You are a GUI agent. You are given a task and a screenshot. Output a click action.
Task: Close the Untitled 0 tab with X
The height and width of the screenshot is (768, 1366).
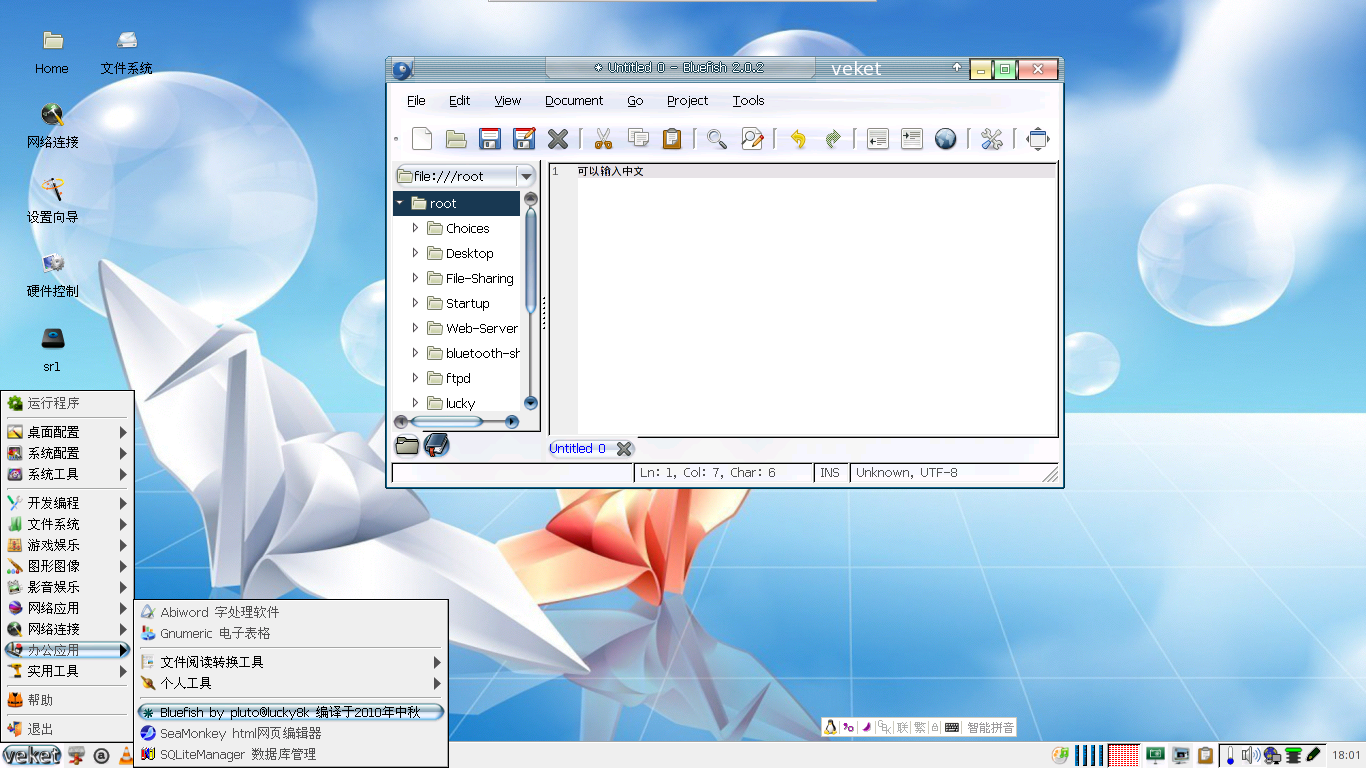click(624, 449)
